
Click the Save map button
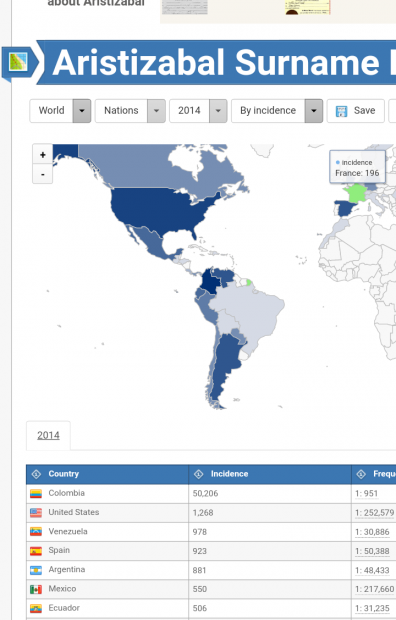point(355,111)
